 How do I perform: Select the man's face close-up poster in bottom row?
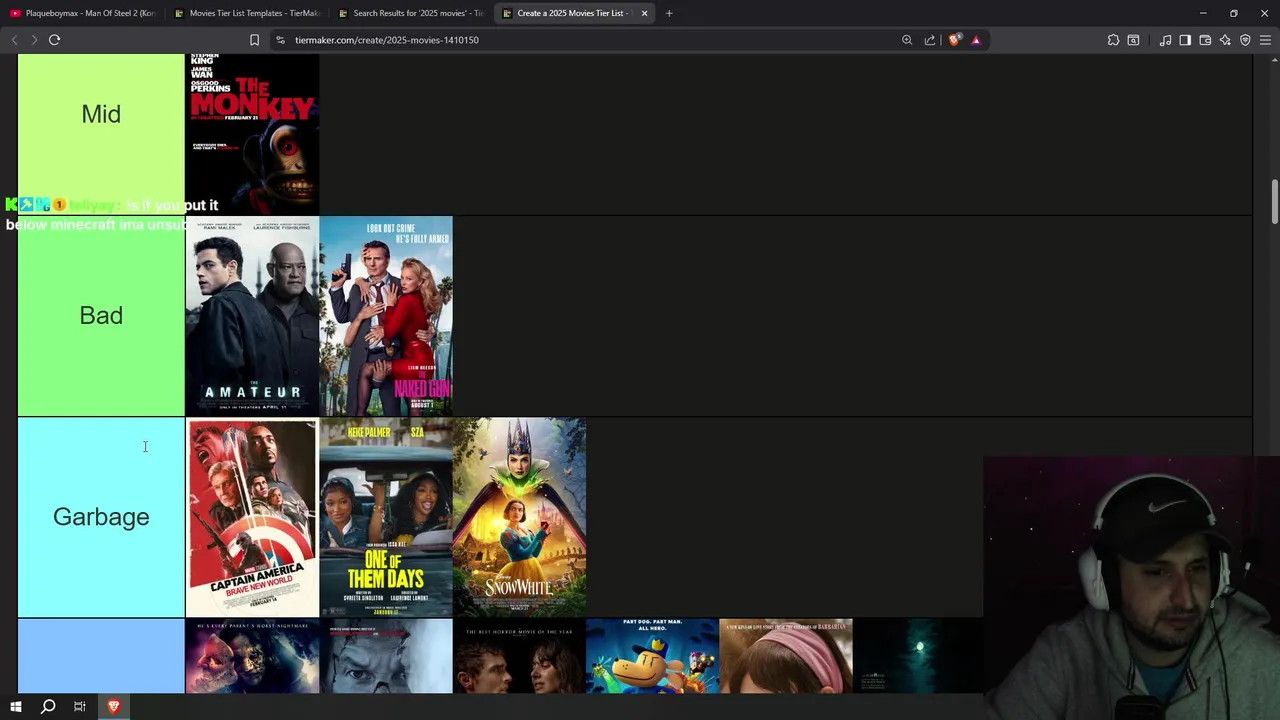pos(386,656)
